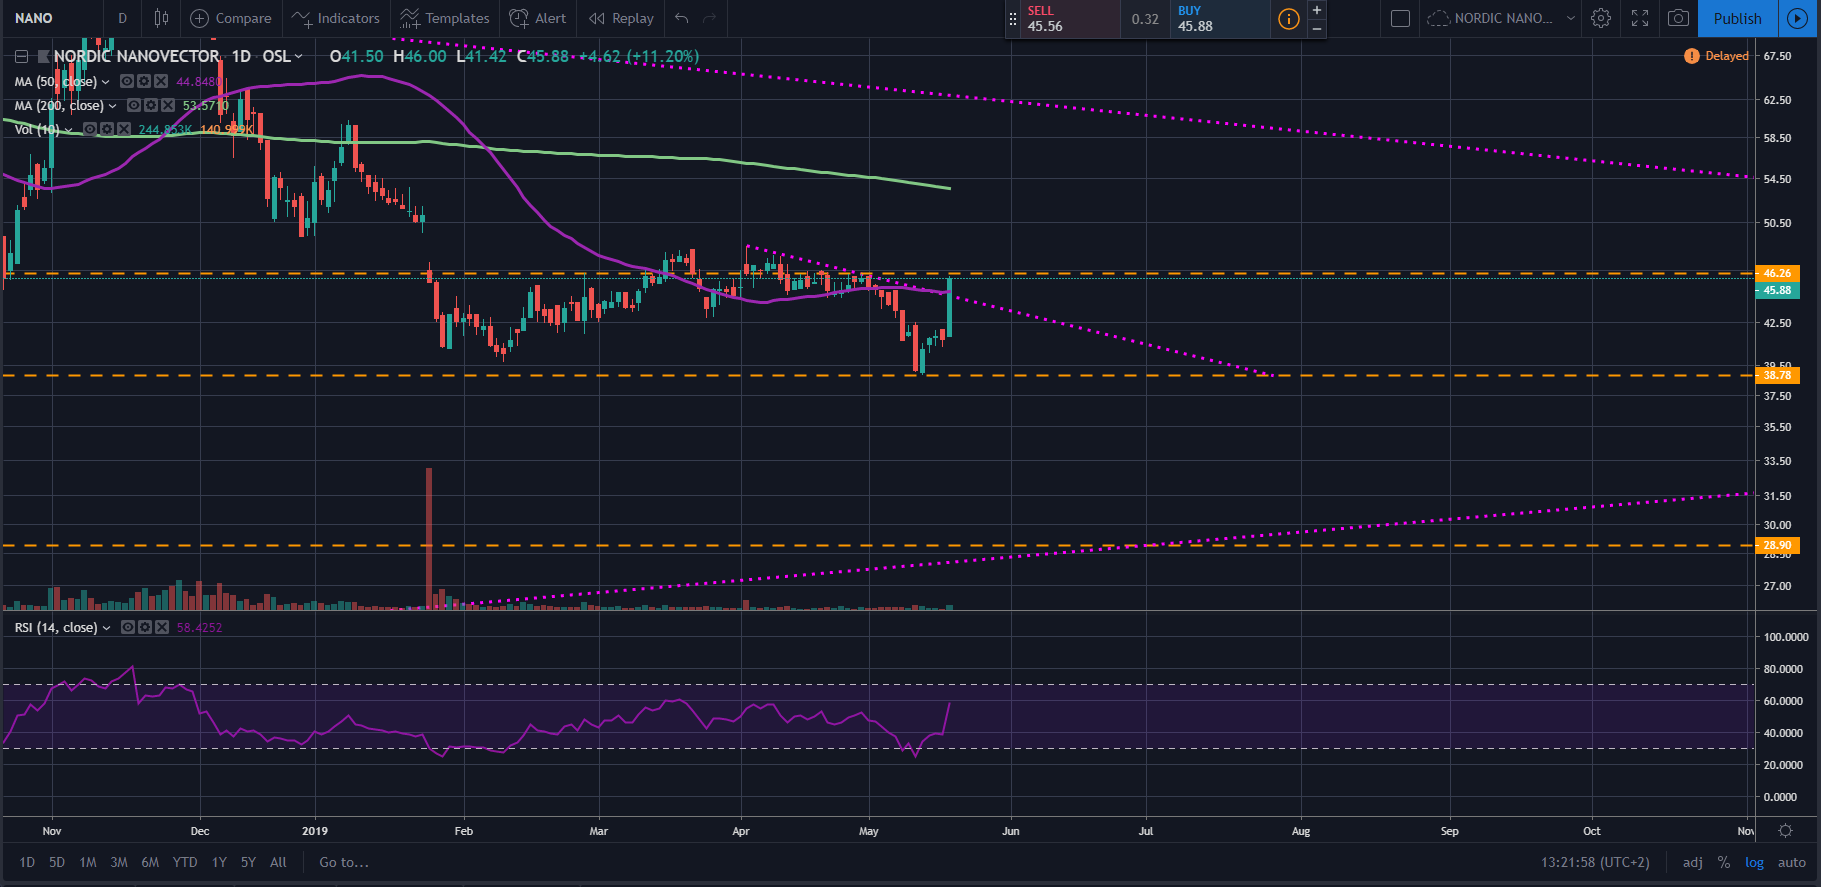
Task: Click the blue Publish button
Action: coord(1737,18)
